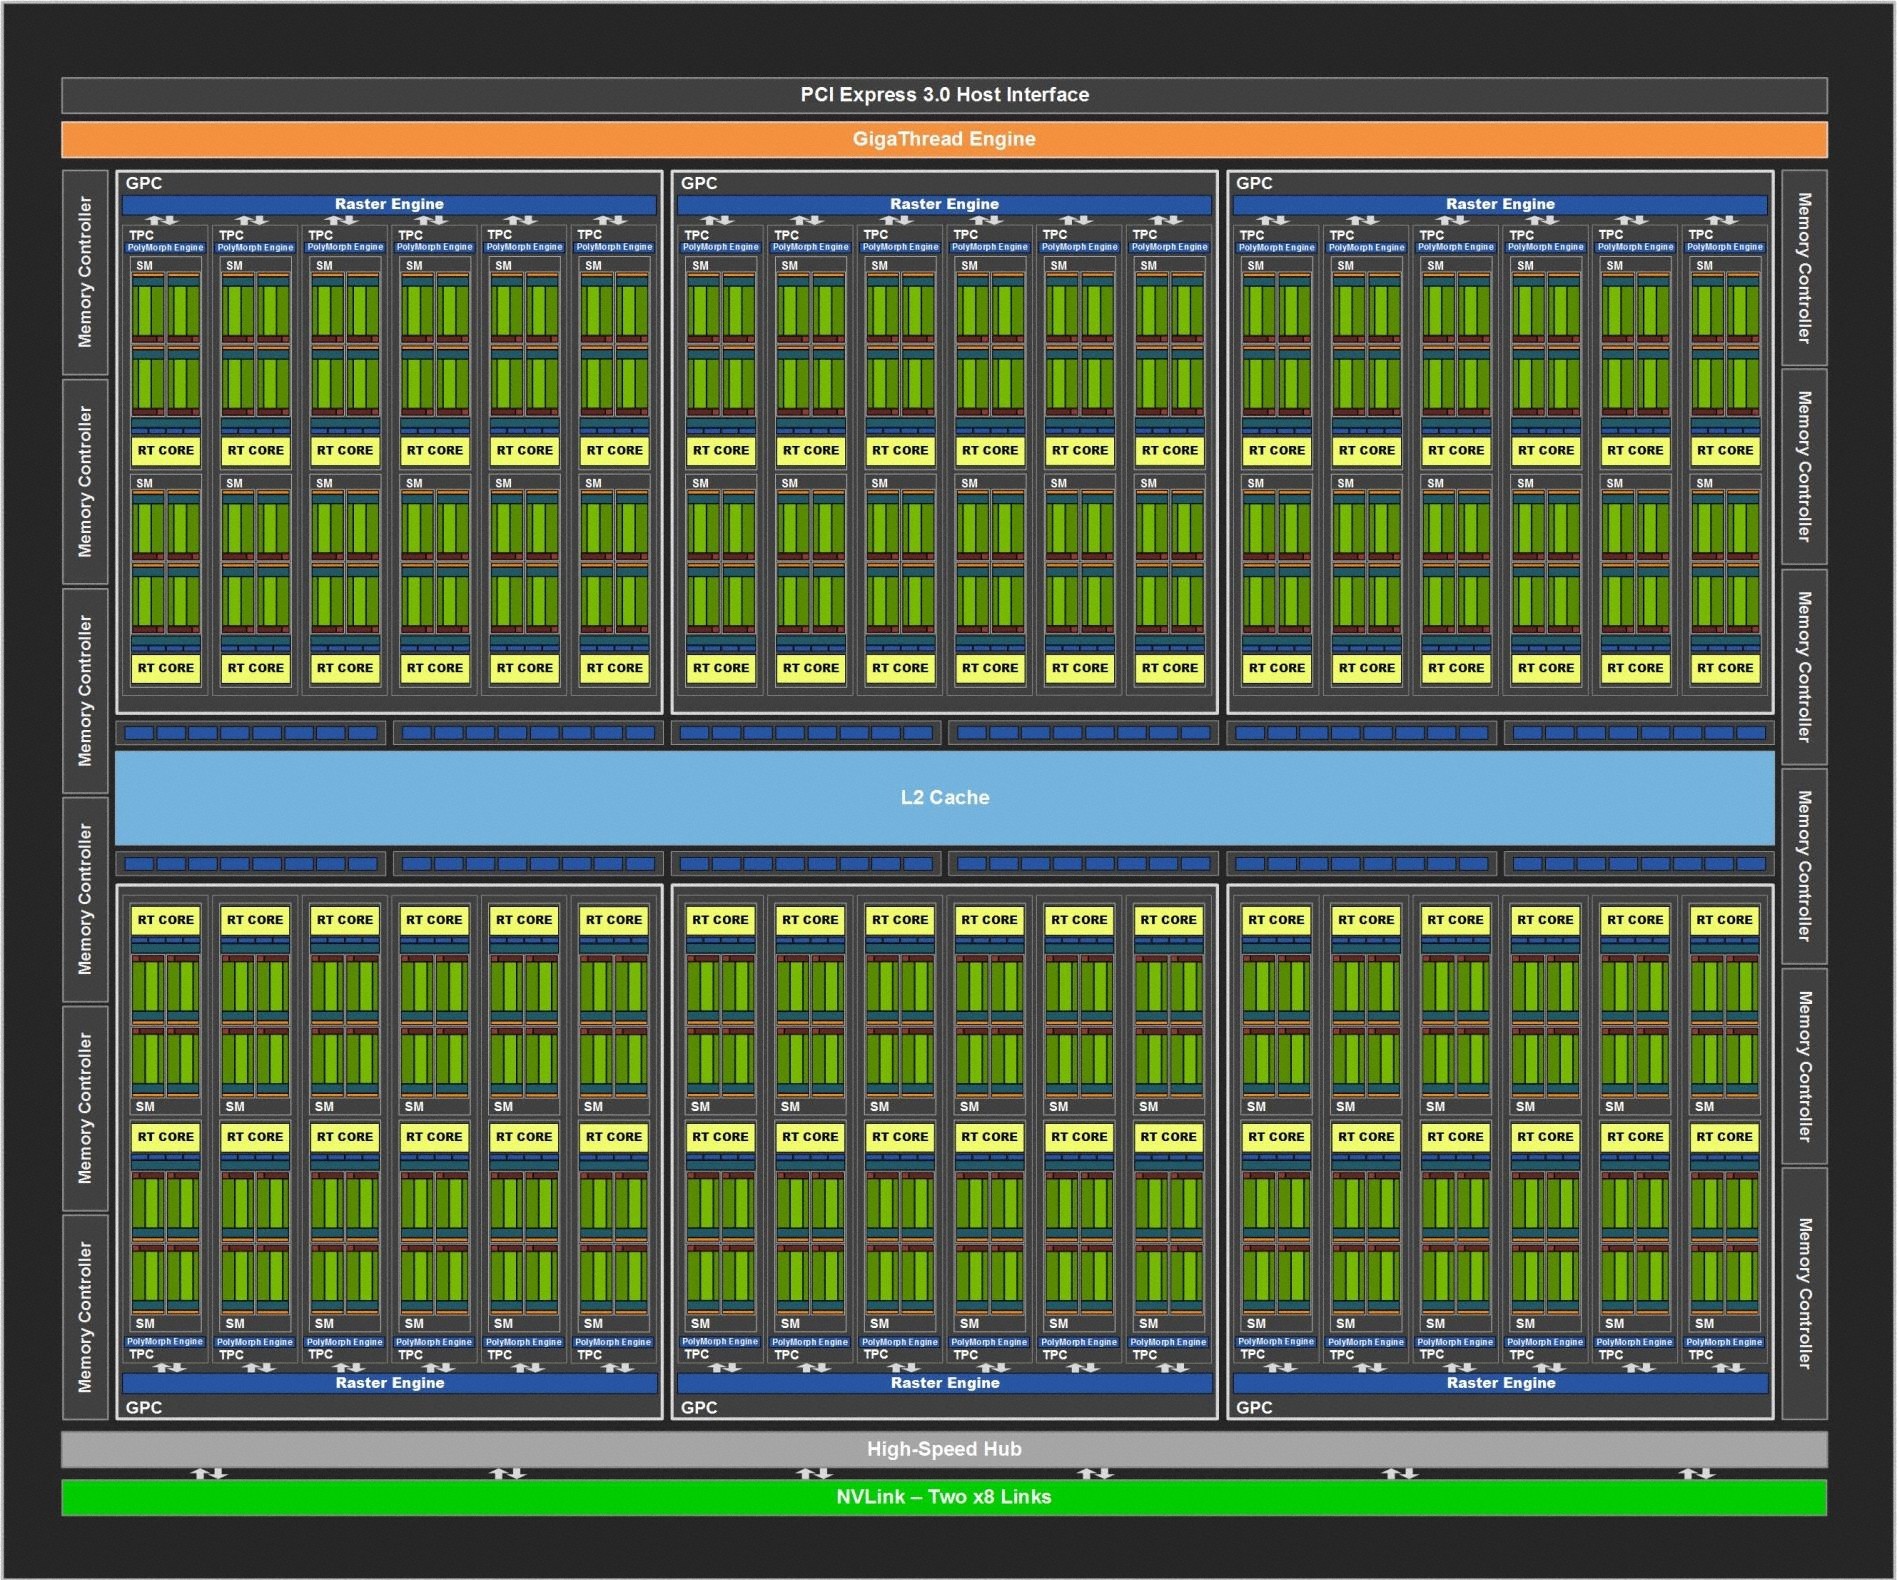Click first TPC label in top-right GPC

tap(1252, 235)
